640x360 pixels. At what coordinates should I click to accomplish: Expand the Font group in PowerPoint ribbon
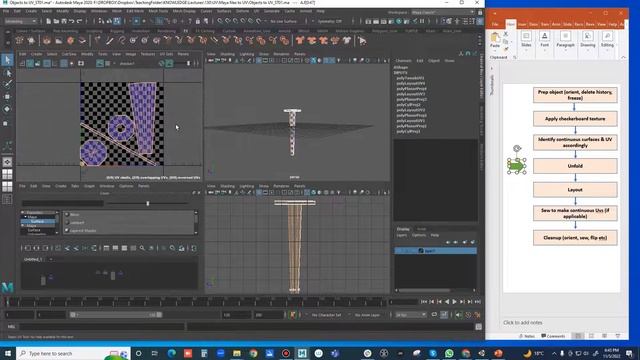click(544, 40)
